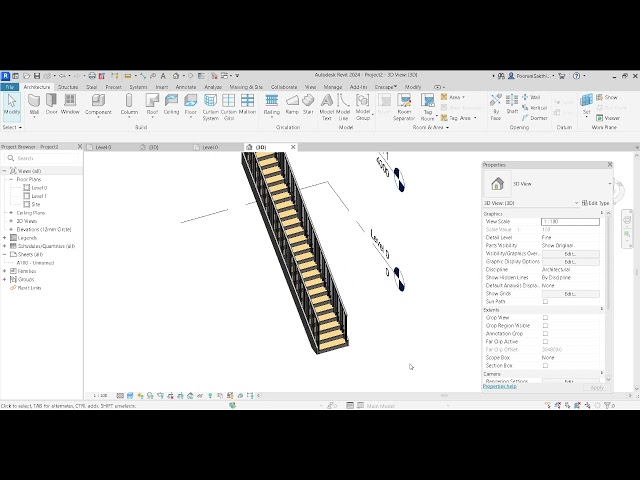The width and height of the screenshot is (640, 480).
Task: Click Edit button for Visibility/Graphics Overrides
Action: 570,253
